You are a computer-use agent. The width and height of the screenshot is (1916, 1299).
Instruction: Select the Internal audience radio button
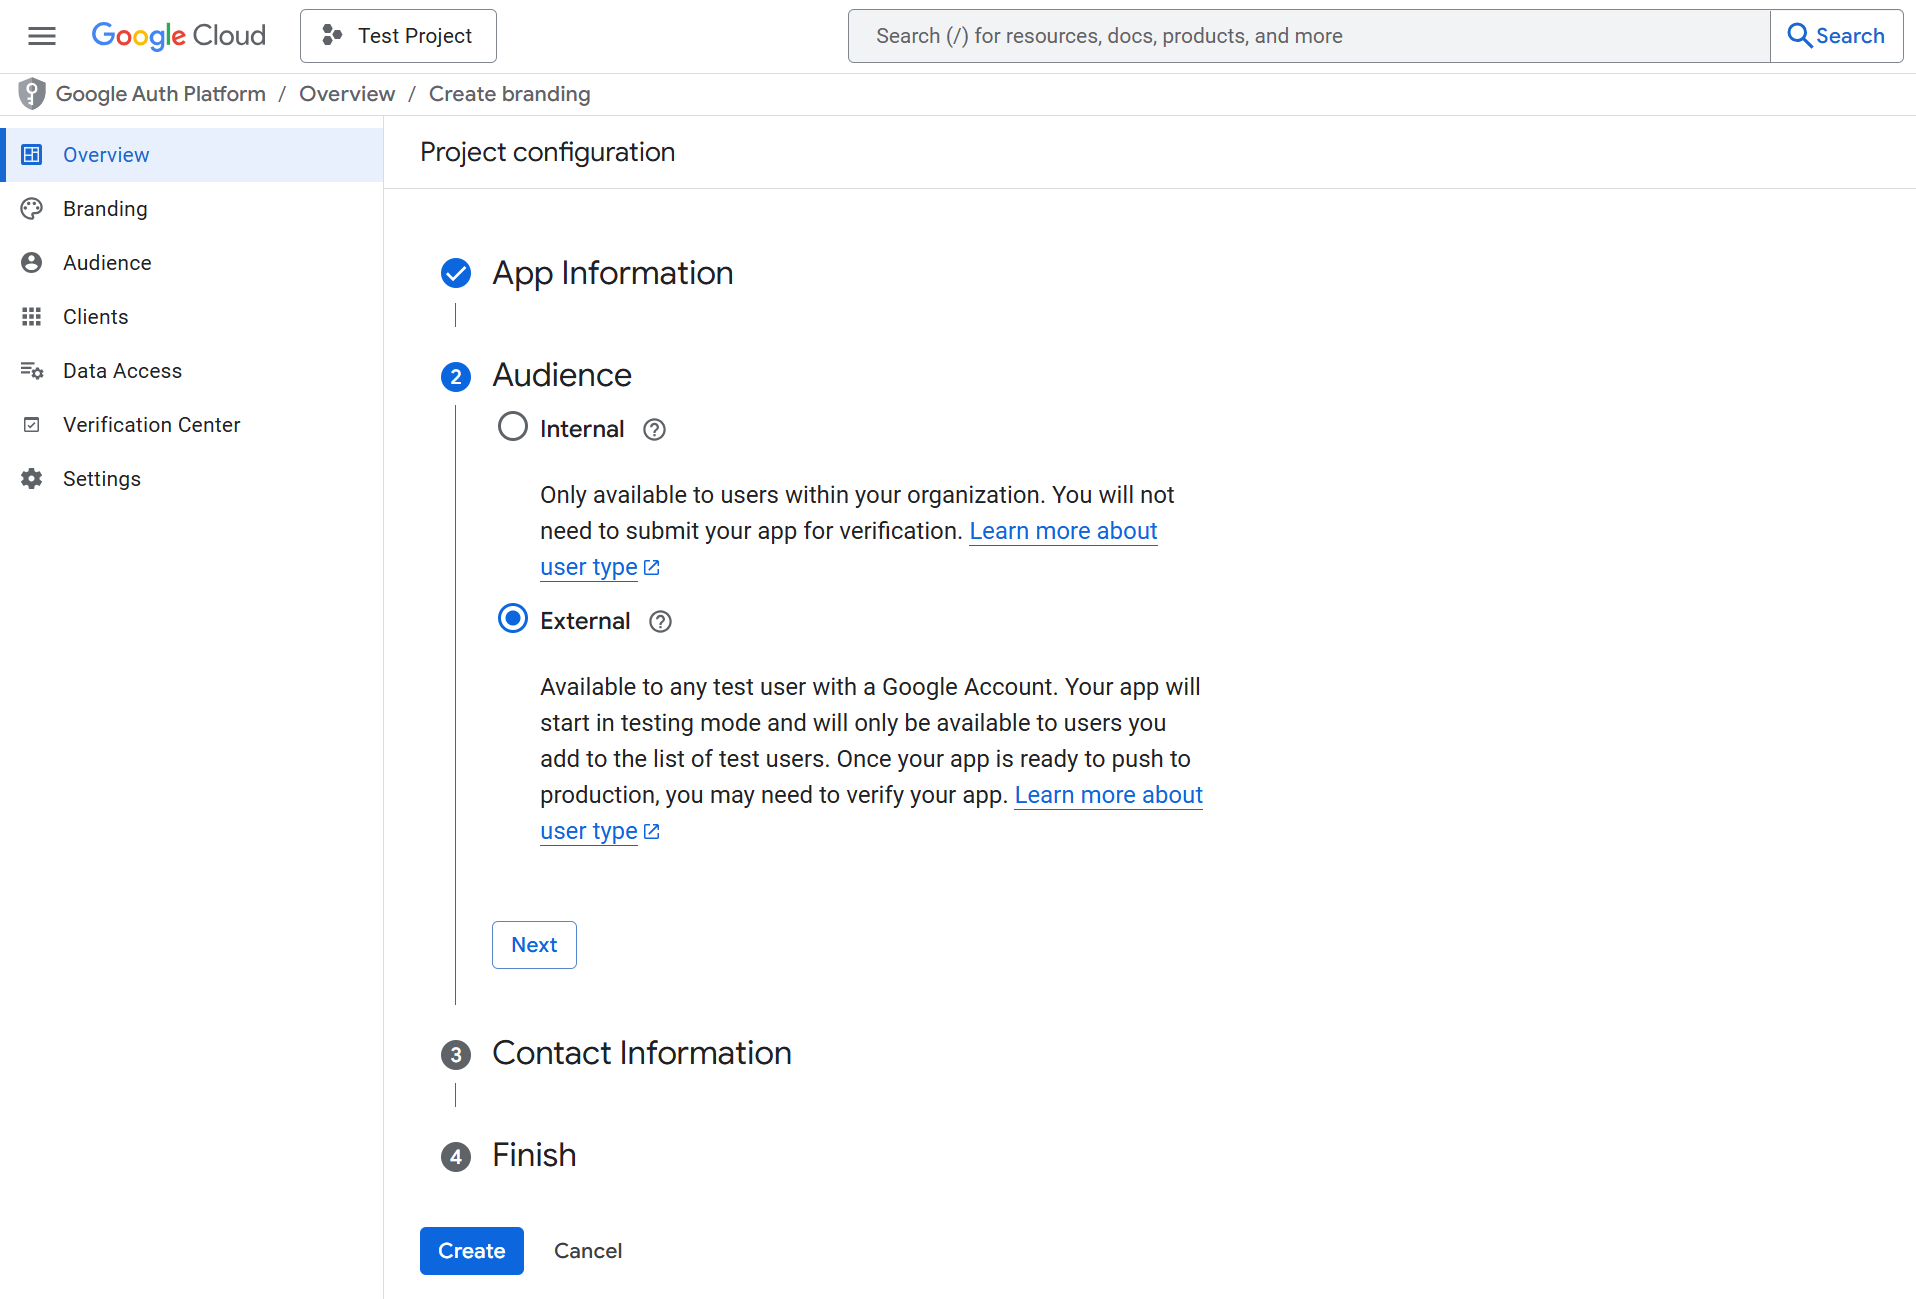(512, 425)
